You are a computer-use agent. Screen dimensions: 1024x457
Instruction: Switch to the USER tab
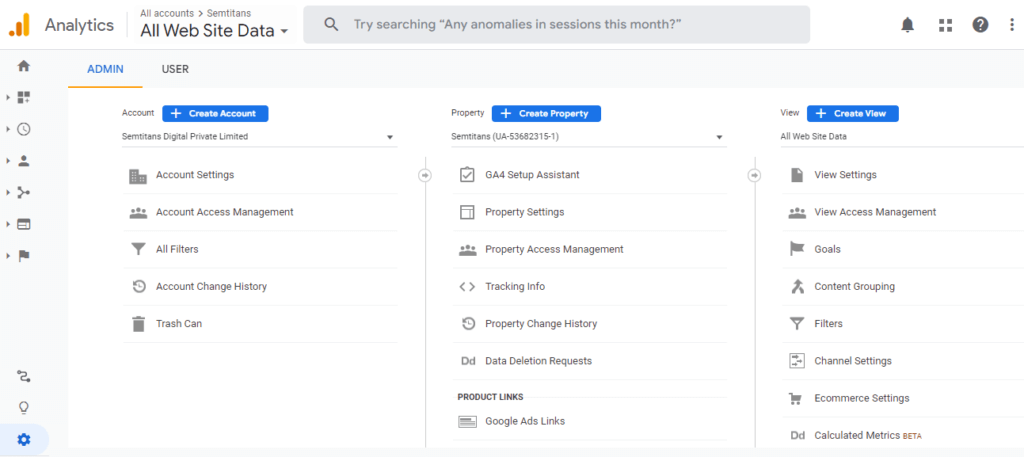click(175, 69)
